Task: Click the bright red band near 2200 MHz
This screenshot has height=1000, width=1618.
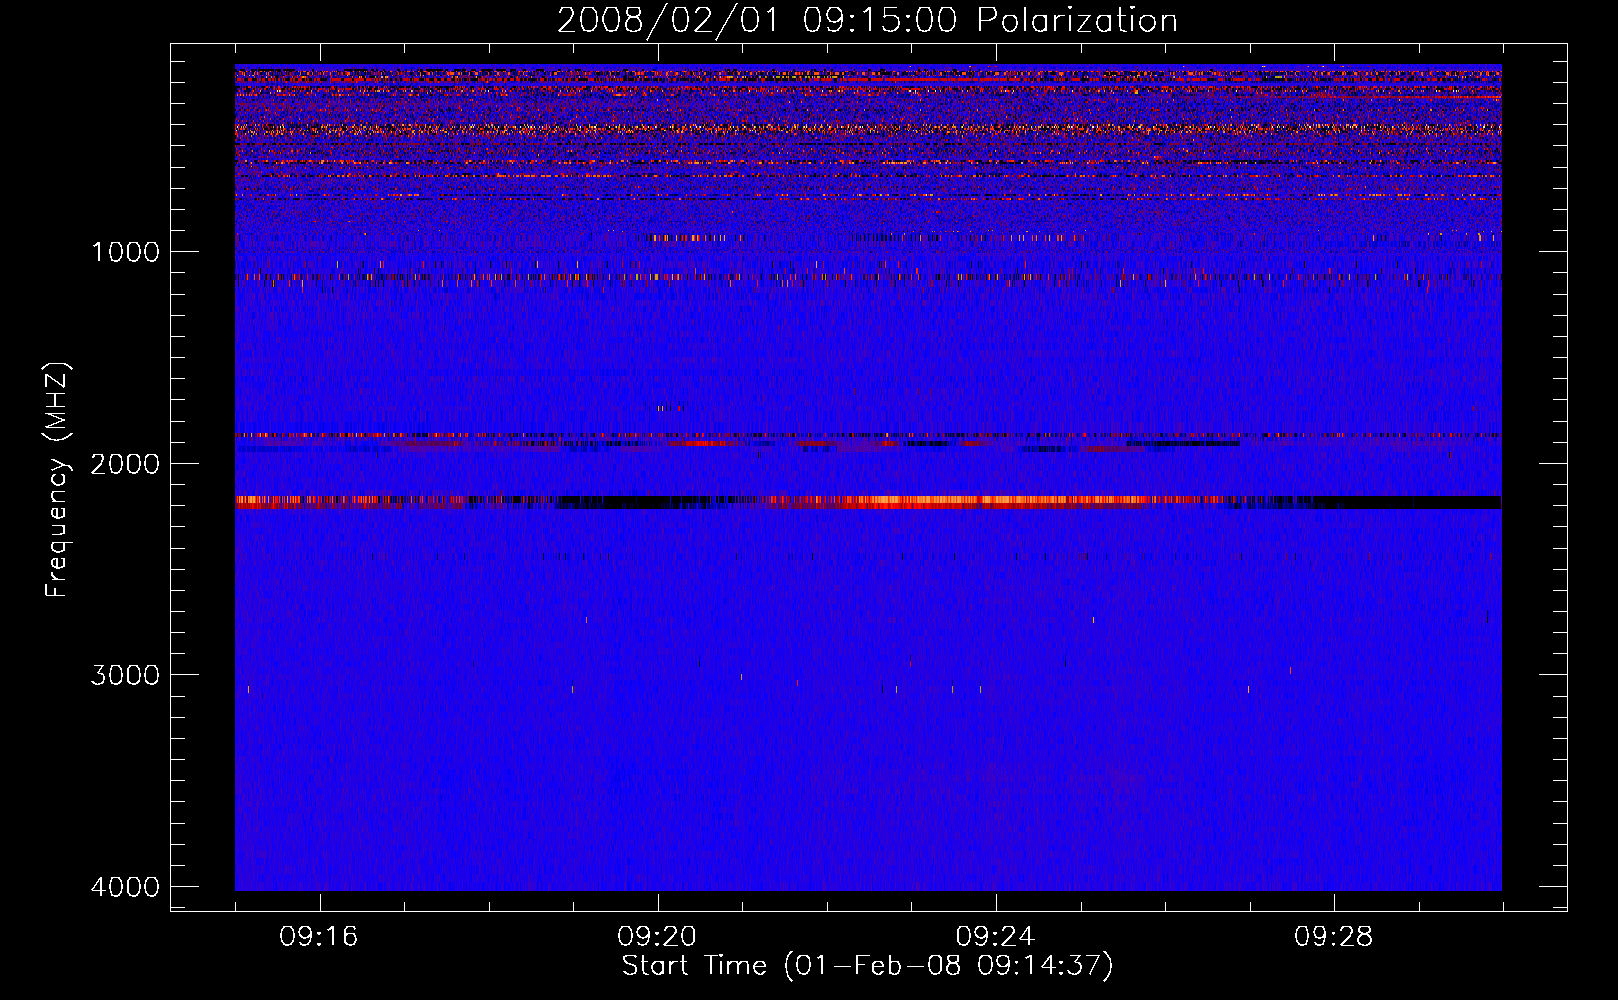Action: 868,502
